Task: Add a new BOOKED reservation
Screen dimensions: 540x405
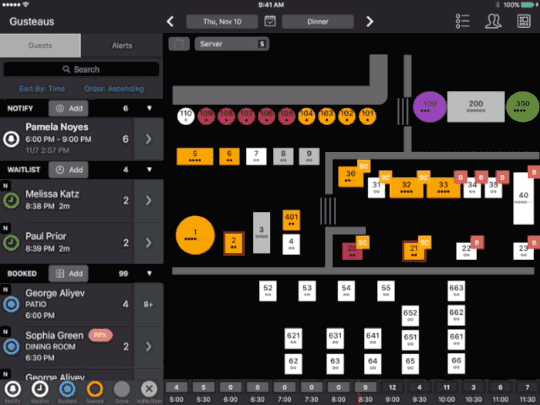Action: pyautogui.click(x=68, y=273)
